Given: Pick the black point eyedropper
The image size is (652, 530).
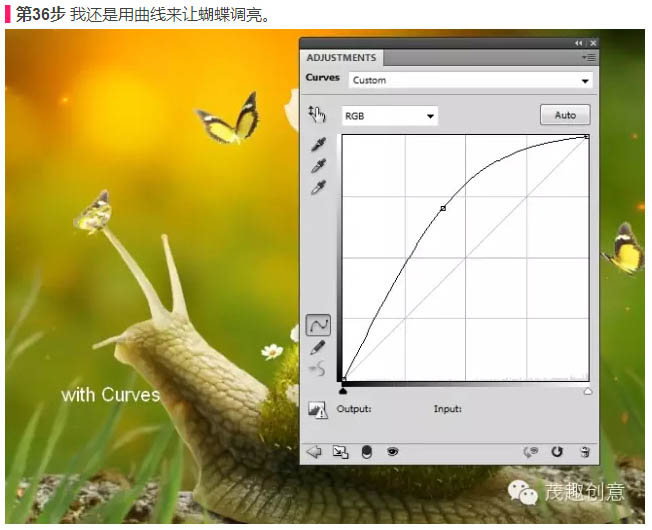Looking at the screenshot, I should 319,145.
